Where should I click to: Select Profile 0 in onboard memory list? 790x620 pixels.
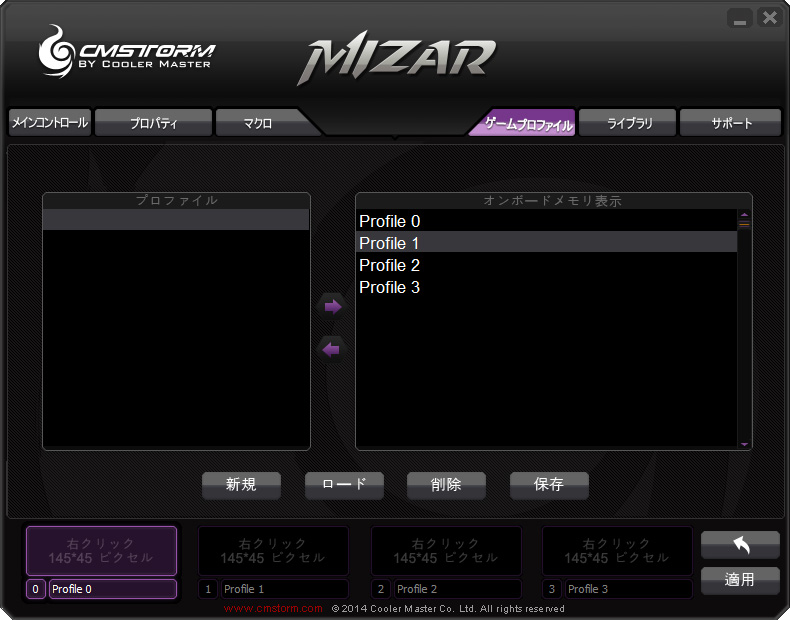[x=546, y=221]
